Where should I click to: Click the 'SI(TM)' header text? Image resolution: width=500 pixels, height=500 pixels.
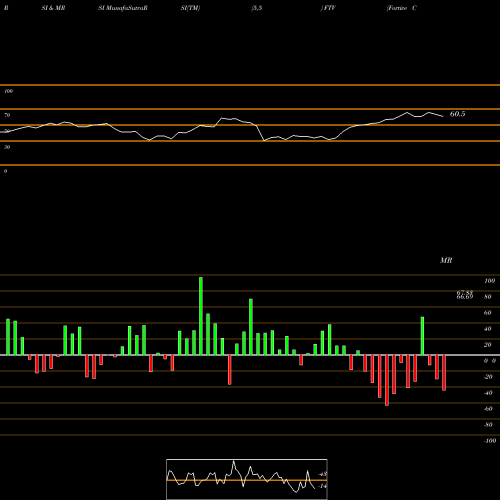pos(190,8)
